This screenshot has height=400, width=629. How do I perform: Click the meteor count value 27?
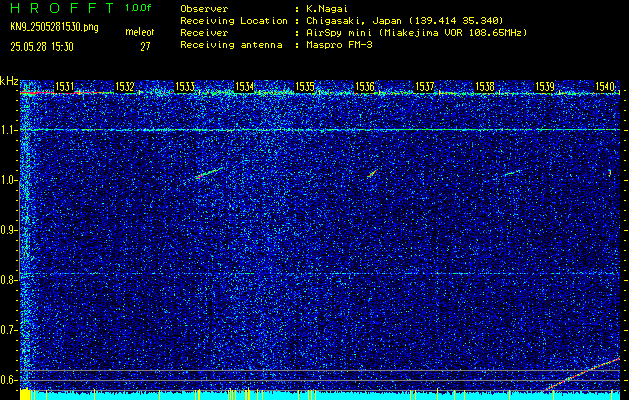pyautogui.click(x=145, y=47)
